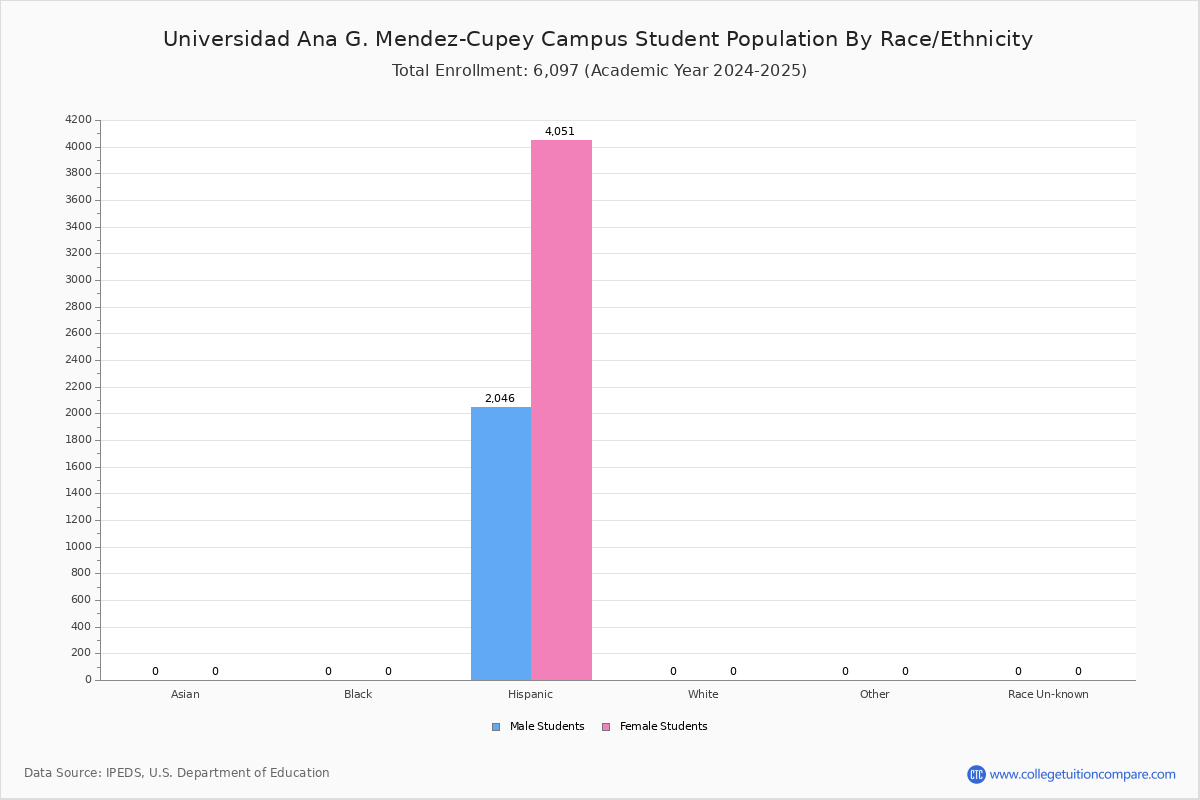Click the Asian category axis label

tap(185, 694)
